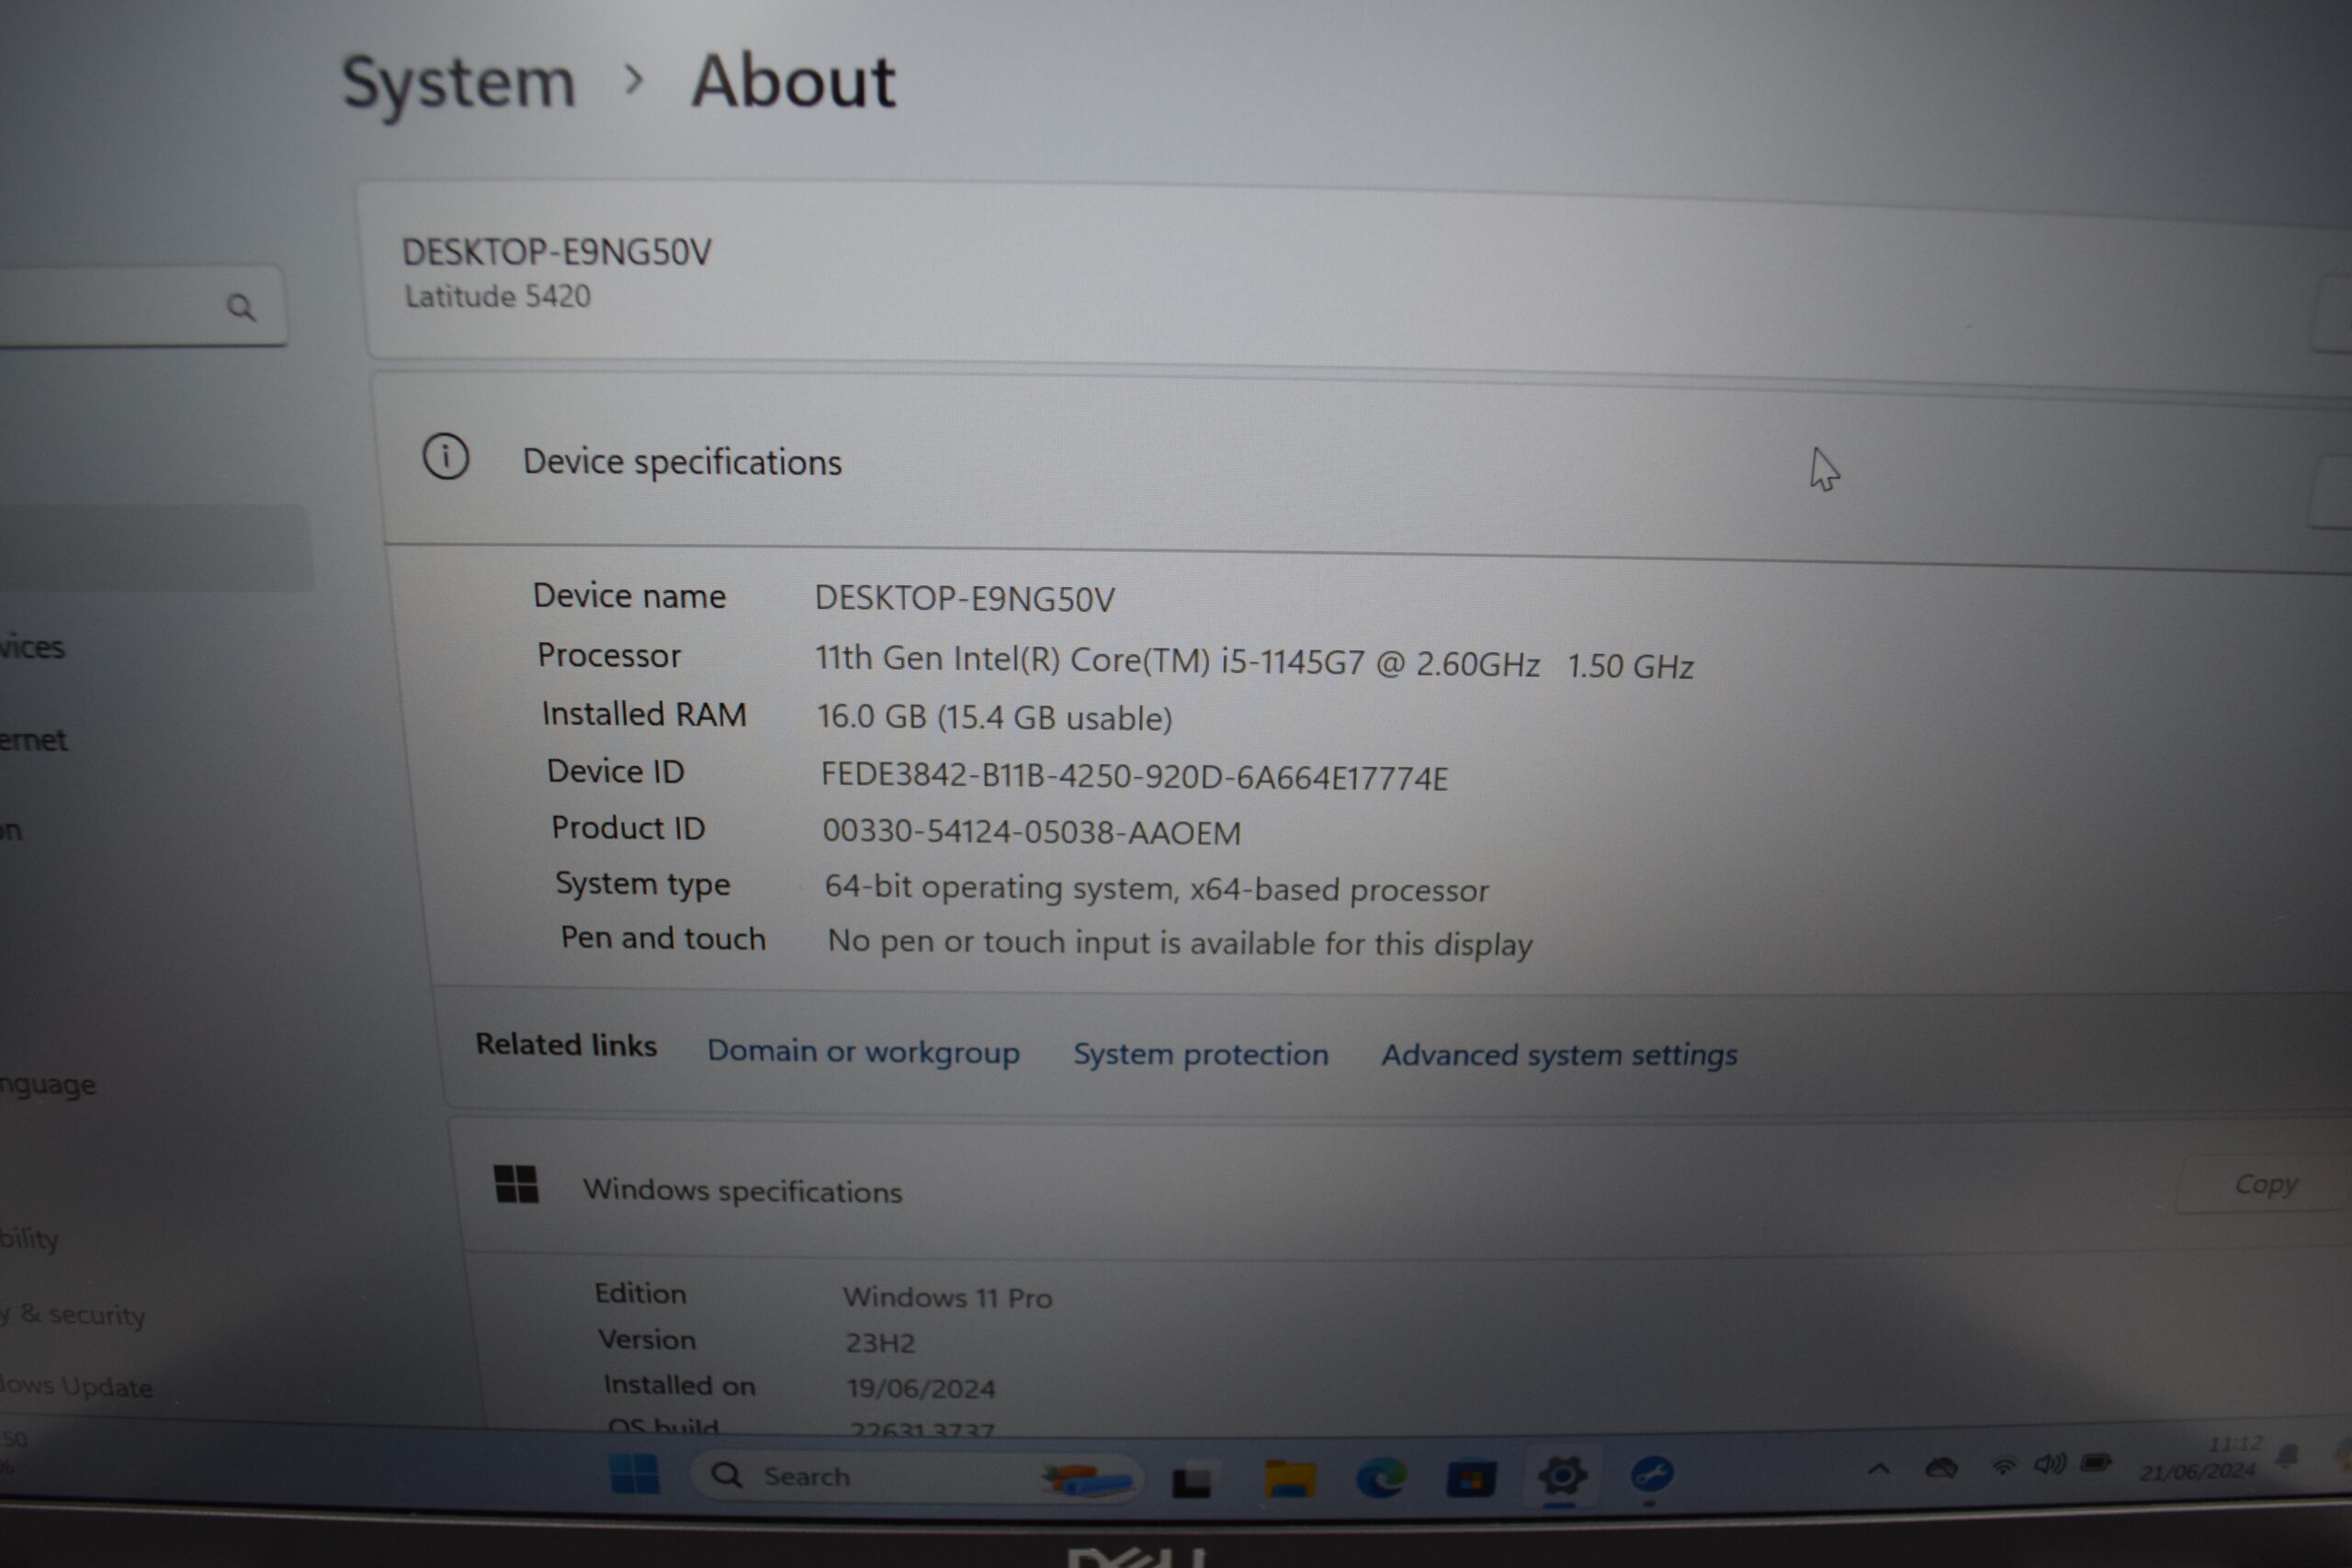Open the Network & internet sidebar item
2352x1568 pixels.
(x=33, y=740)
